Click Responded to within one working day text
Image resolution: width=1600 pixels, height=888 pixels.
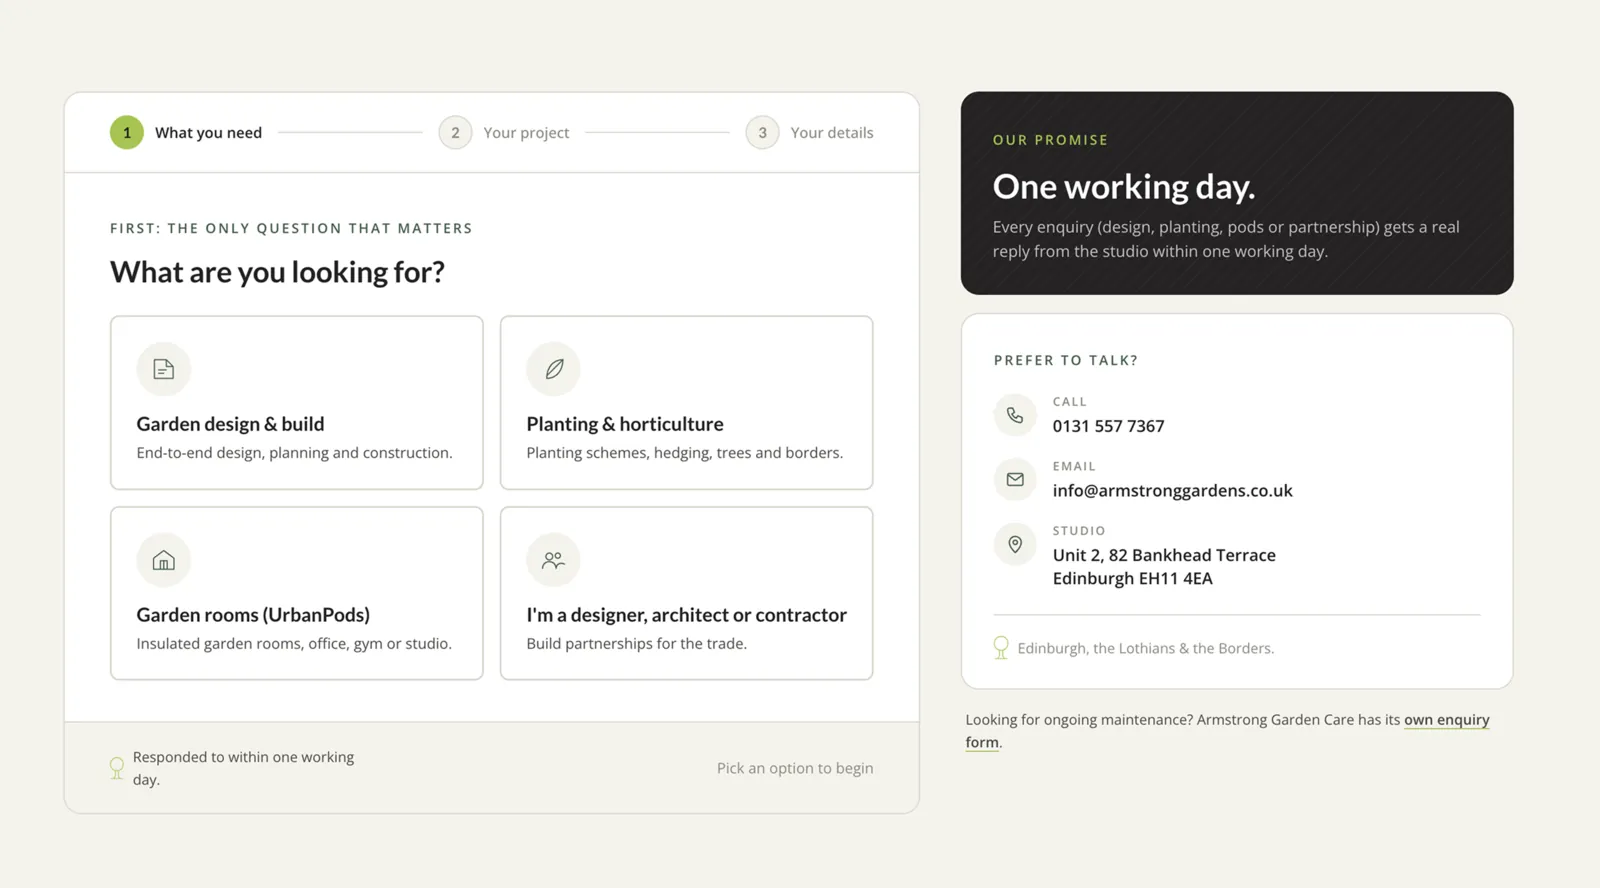(x=243, y=768)
